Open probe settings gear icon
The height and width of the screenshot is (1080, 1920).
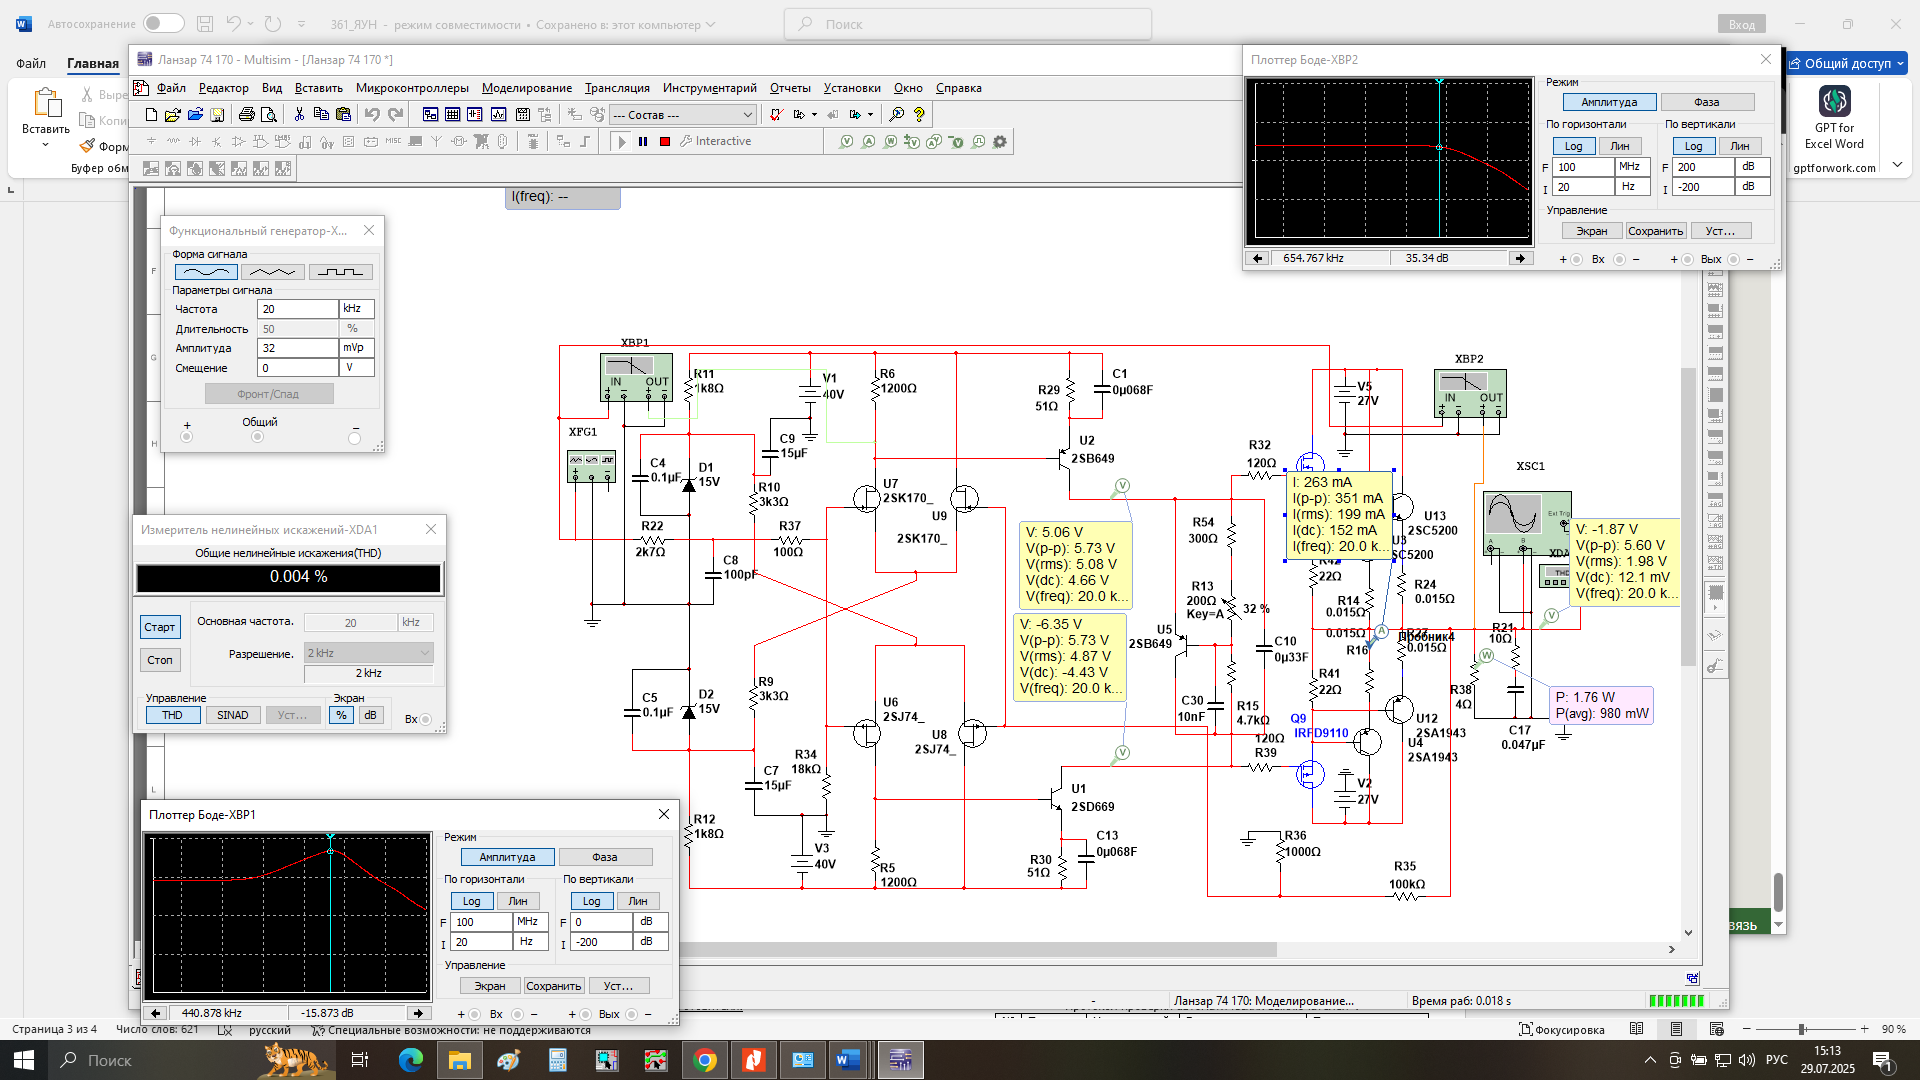(1000, 142)
